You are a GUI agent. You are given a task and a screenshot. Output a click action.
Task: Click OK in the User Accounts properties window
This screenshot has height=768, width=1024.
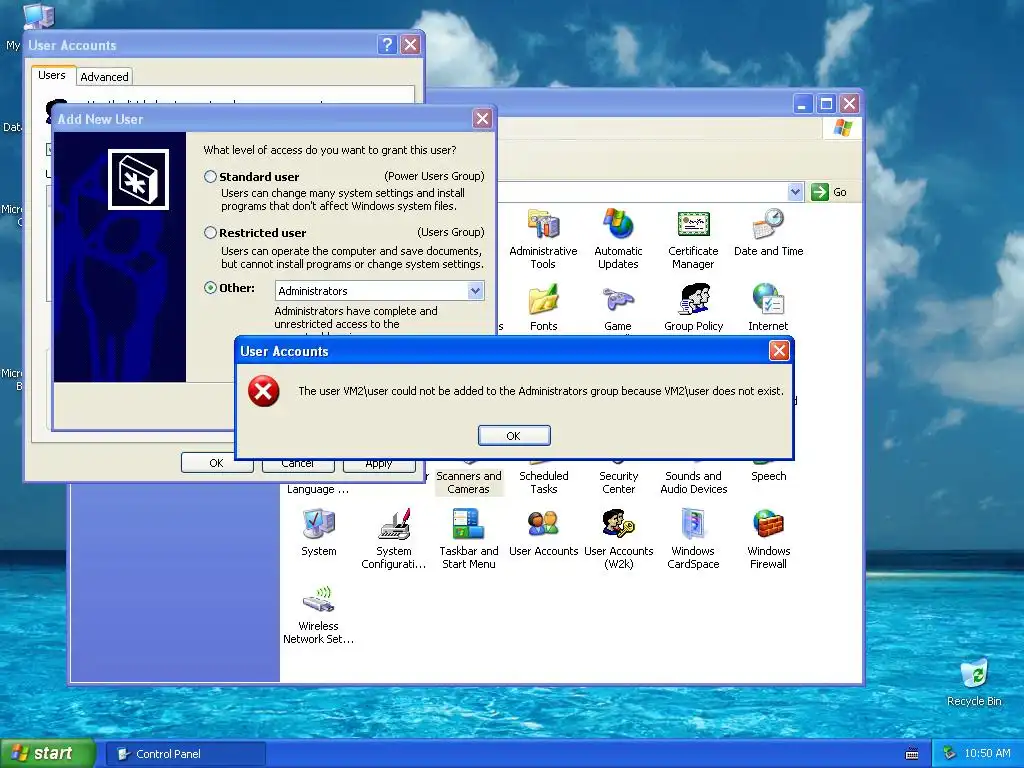point(217,463)
